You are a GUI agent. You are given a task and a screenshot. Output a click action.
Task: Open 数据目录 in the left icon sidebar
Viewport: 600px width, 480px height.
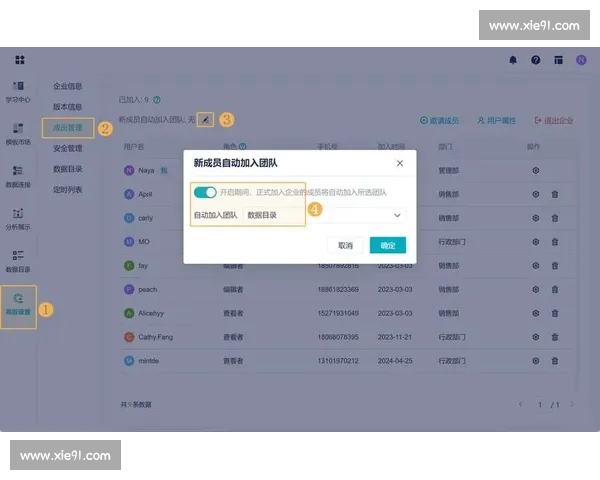(18, 262)
